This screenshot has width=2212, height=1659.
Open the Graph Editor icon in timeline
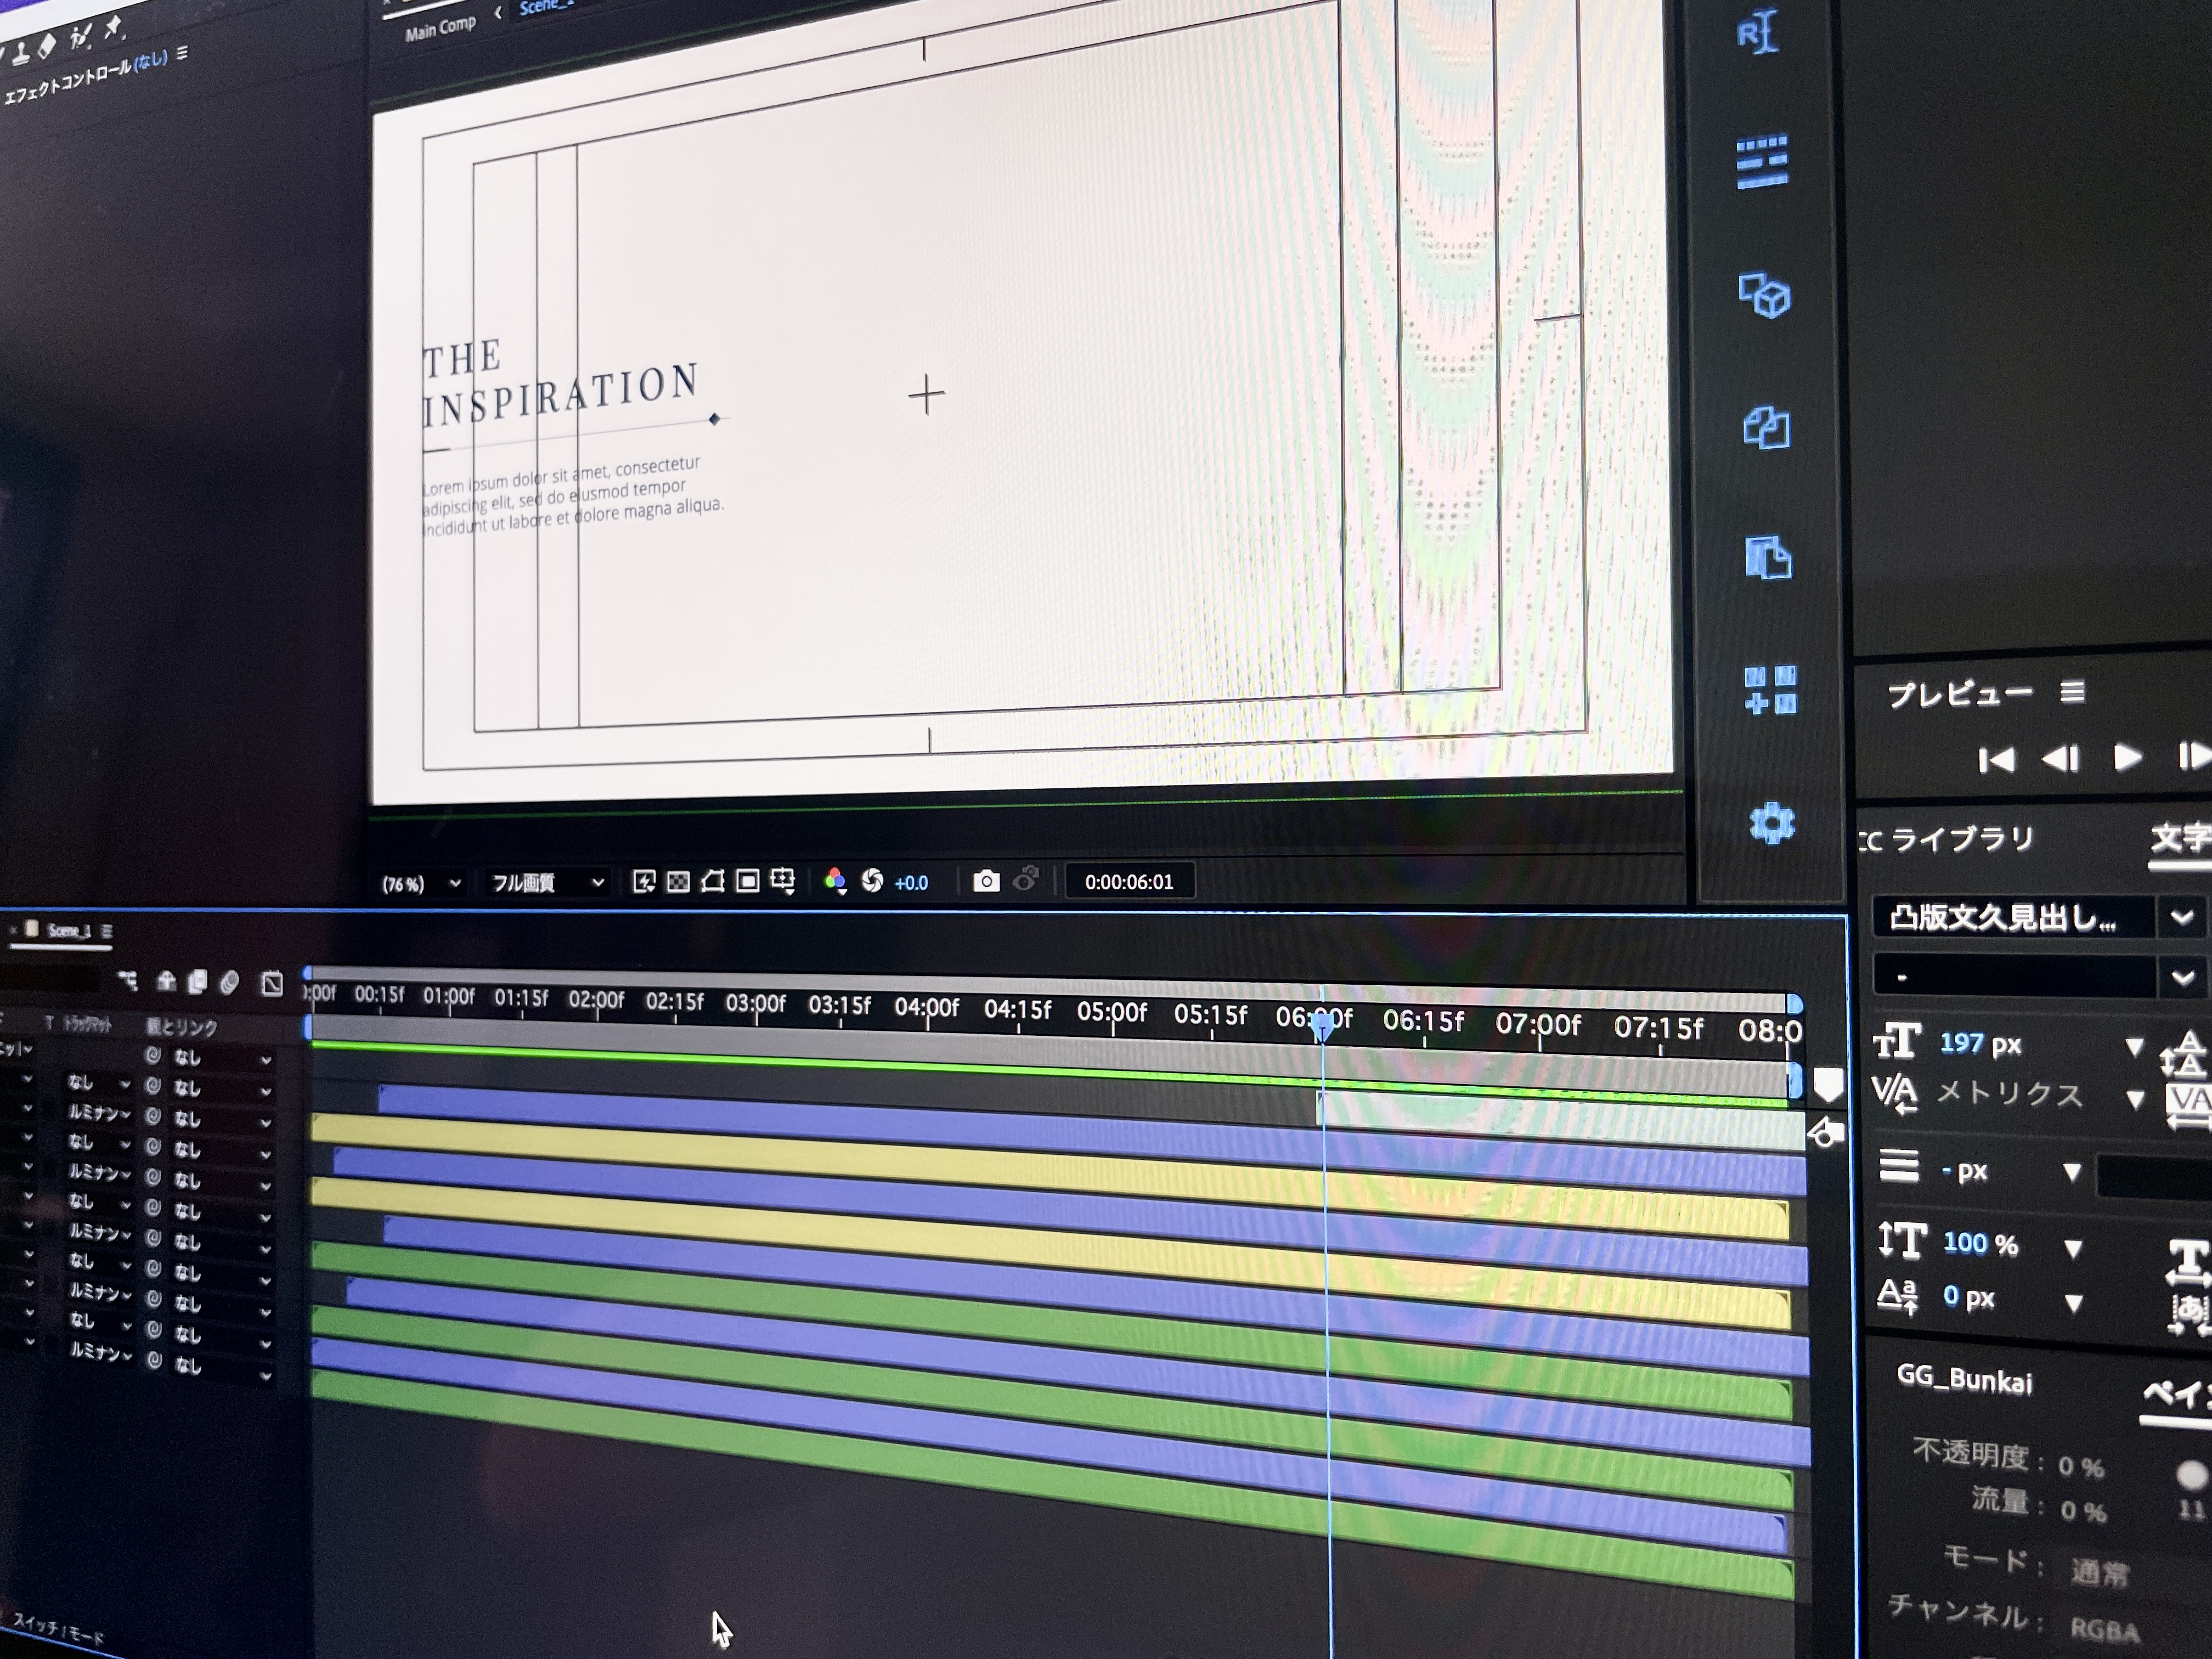coord(271,983)
